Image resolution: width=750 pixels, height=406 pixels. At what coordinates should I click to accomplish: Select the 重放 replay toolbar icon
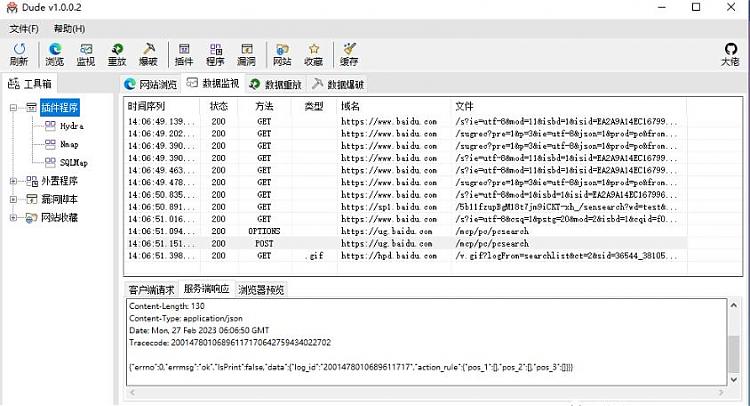[x=118, y=54]
